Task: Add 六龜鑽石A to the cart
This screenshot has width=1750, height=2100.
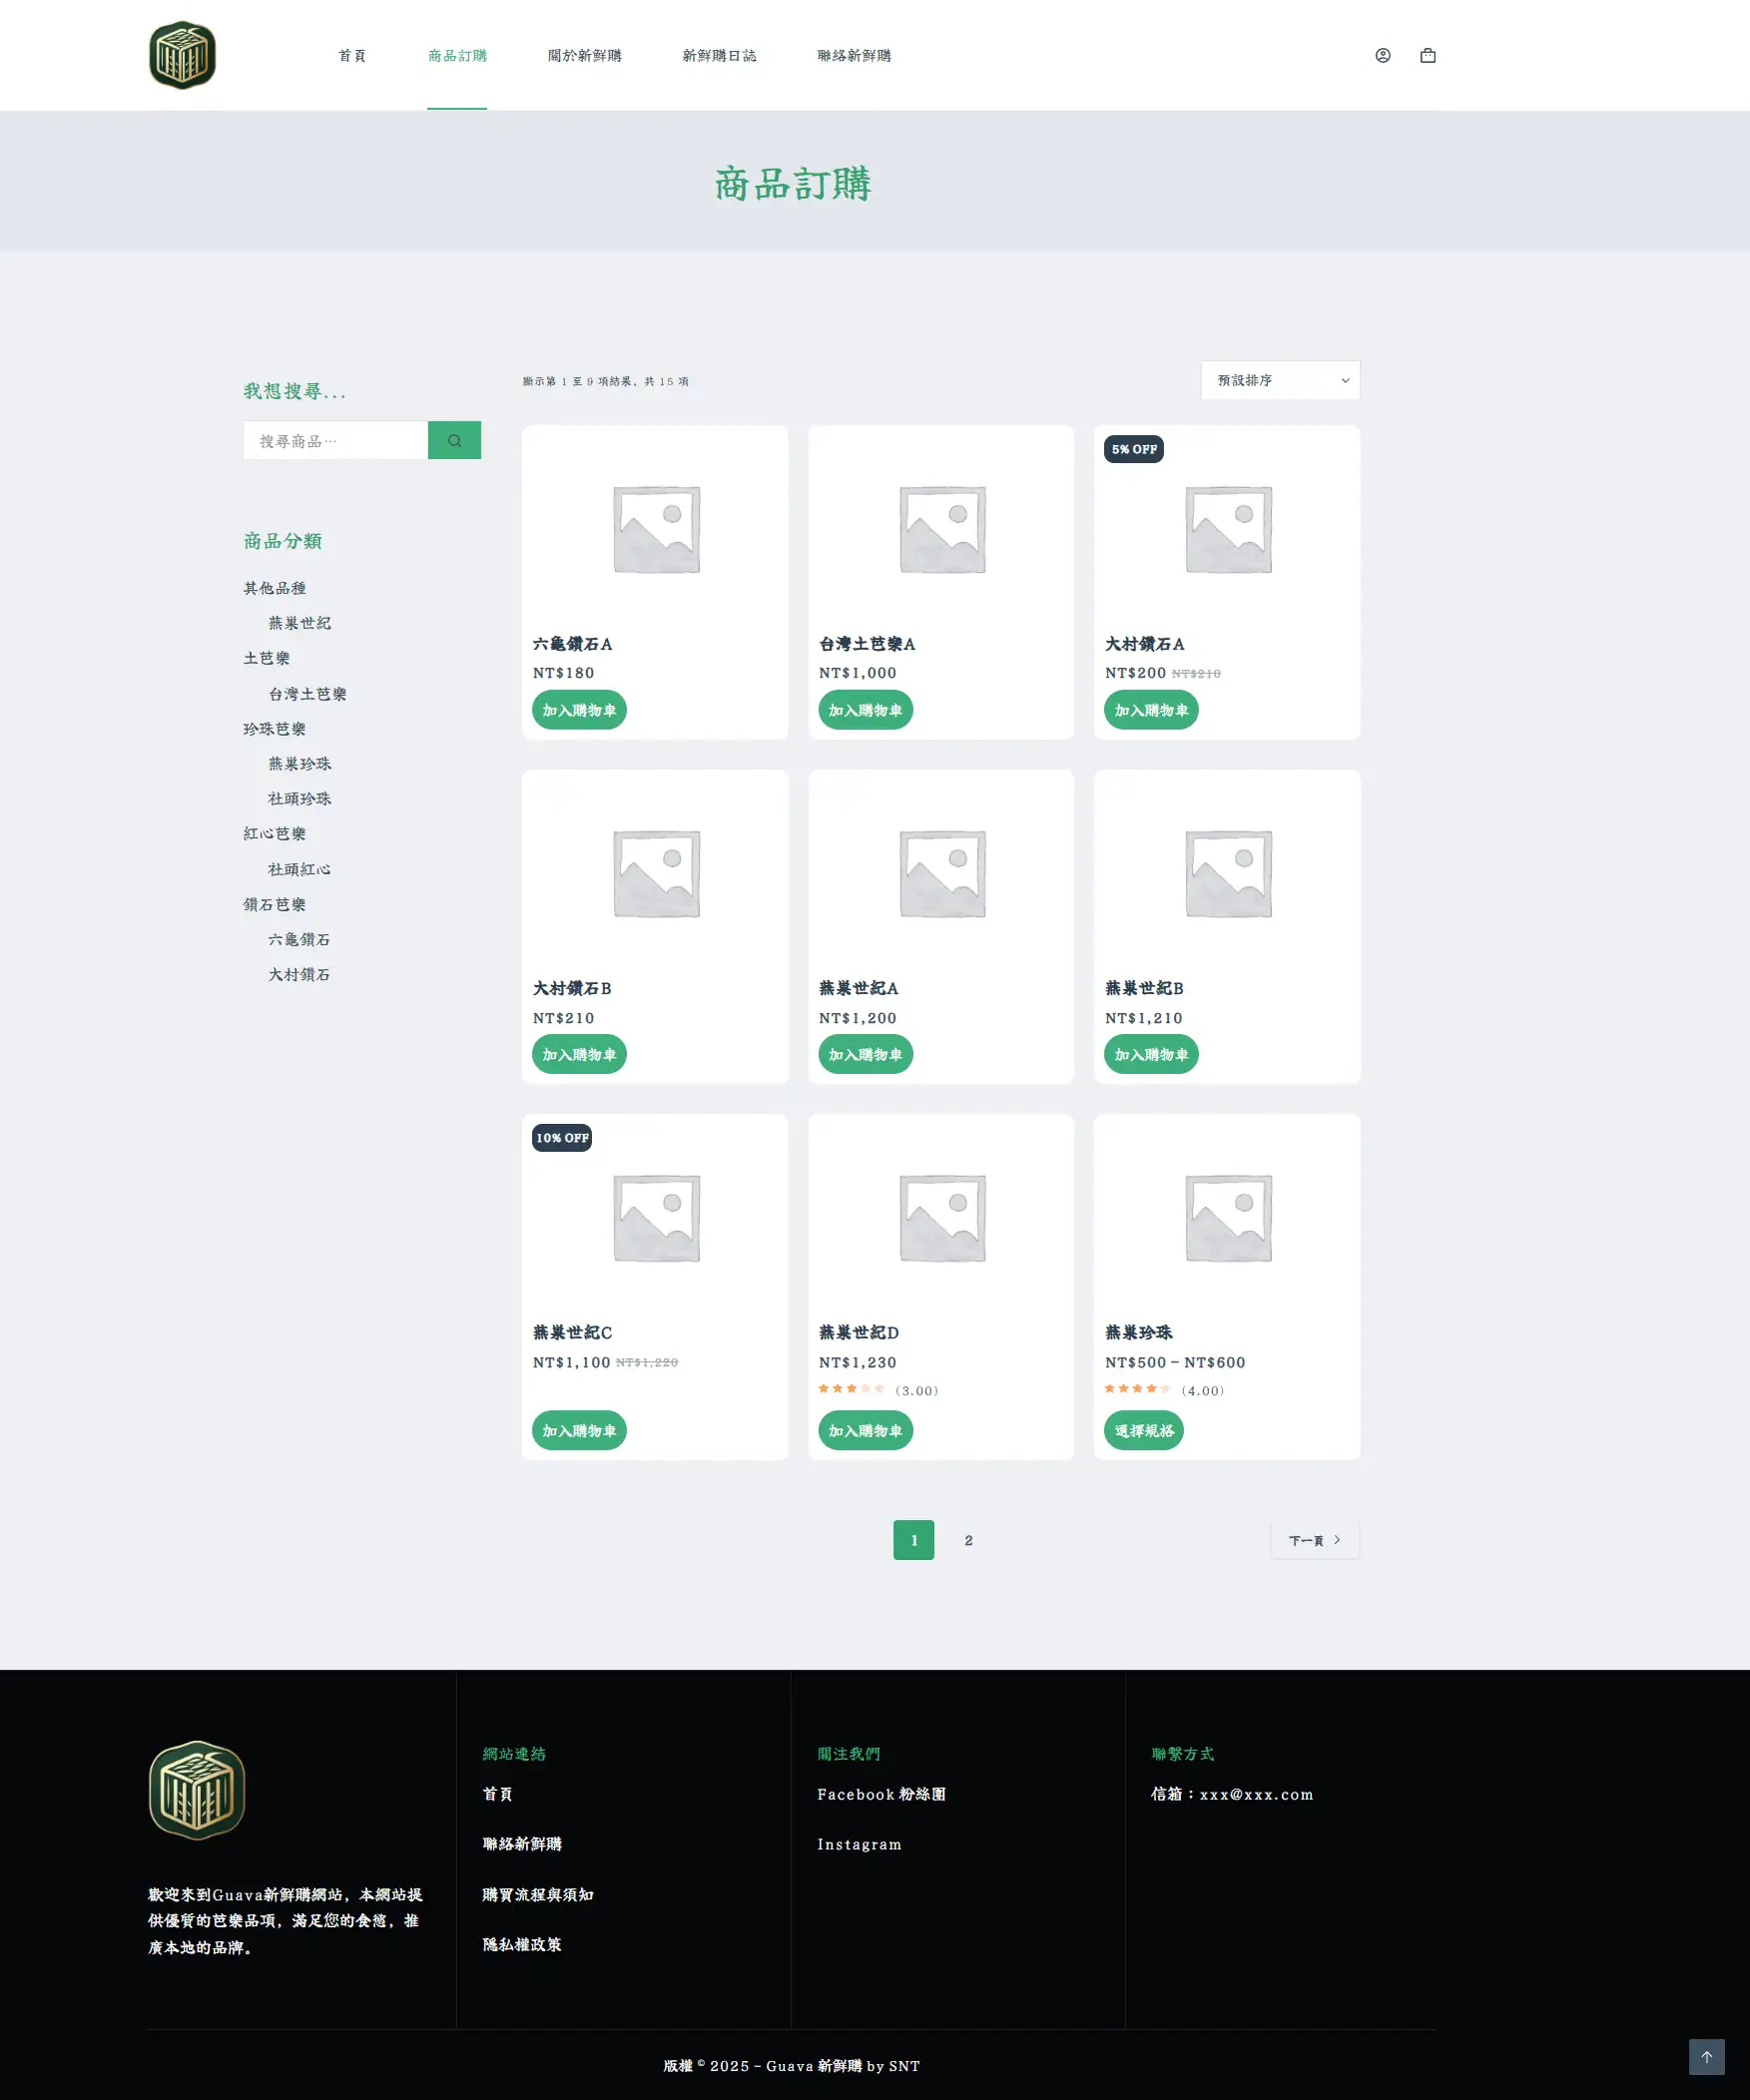Action: point(579,710)
